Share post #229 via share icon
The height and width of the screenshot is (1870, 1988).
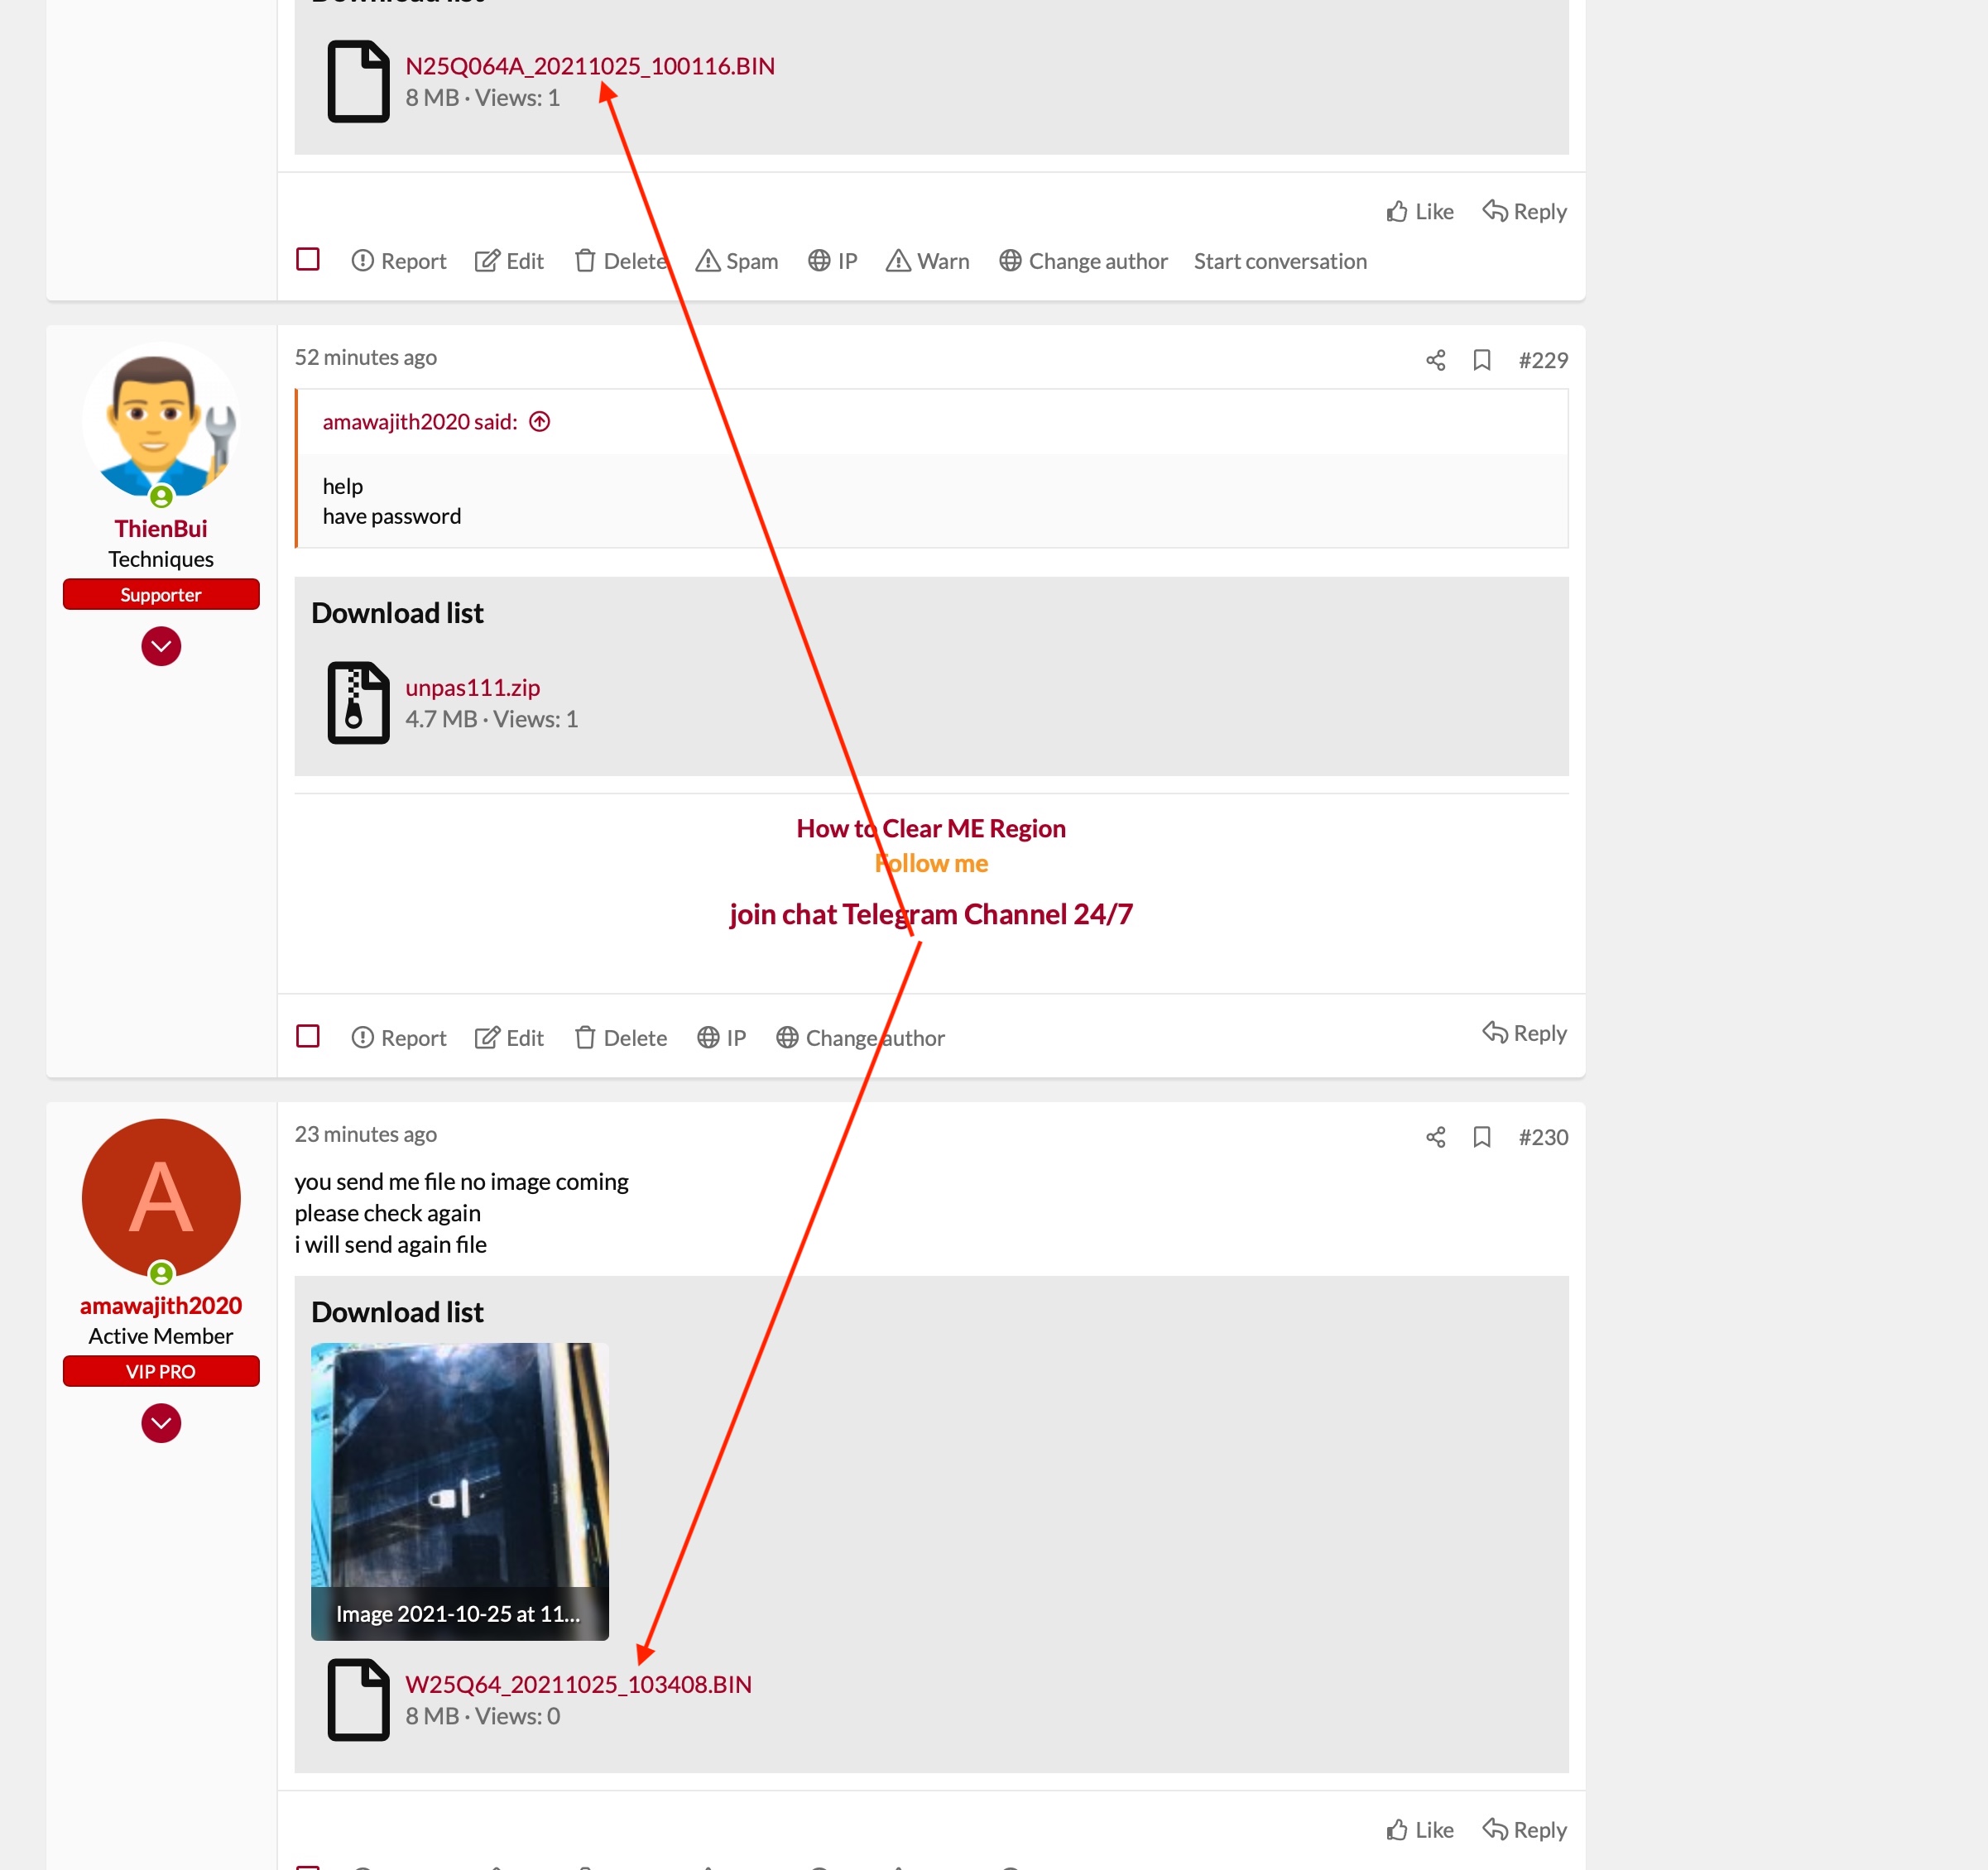click(x=1435, y=360)
